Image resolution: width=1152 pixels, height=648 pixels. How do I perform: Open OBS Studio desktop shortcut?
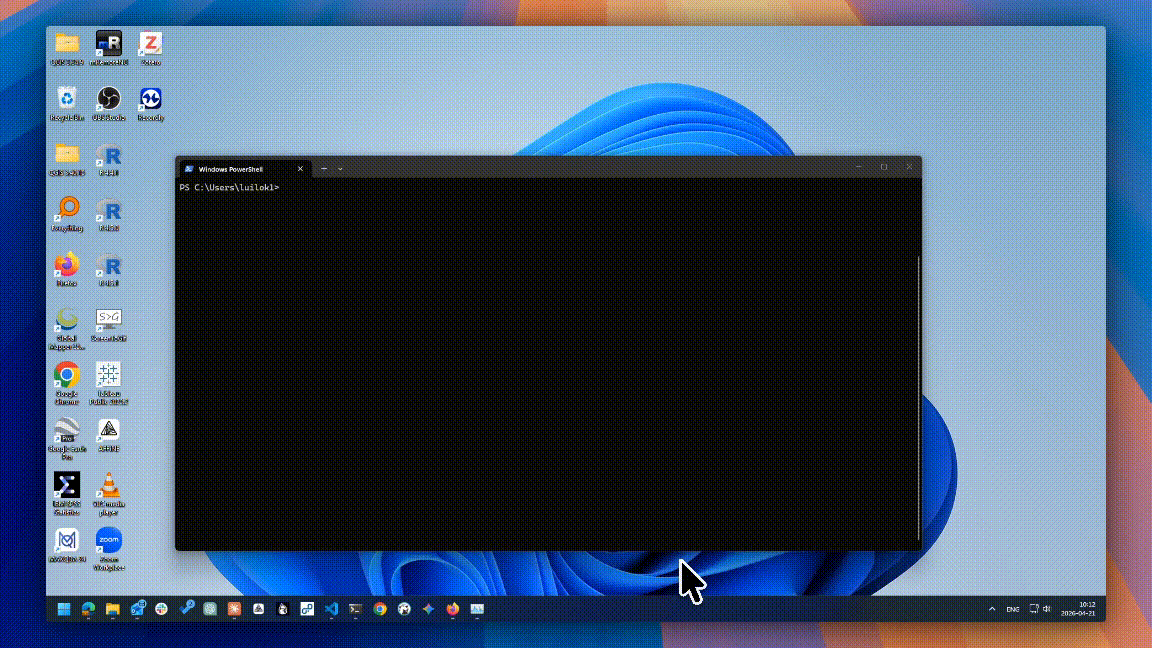108,100
